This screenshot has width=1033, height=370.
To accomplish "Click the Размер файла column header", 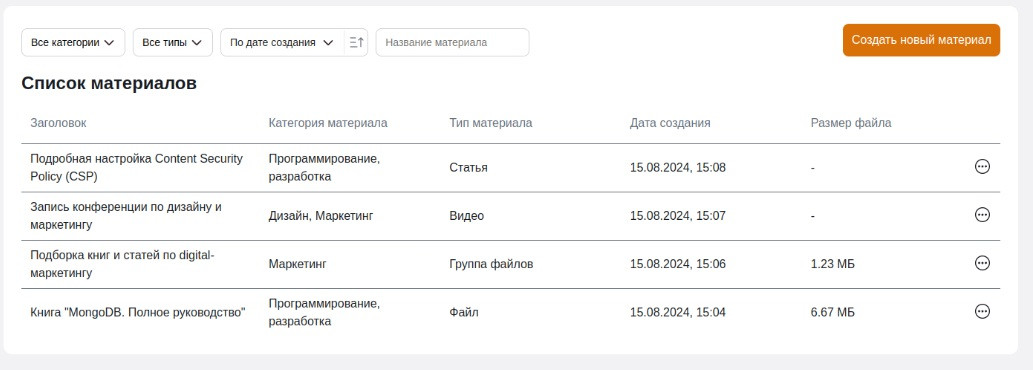I will point(851,123).
